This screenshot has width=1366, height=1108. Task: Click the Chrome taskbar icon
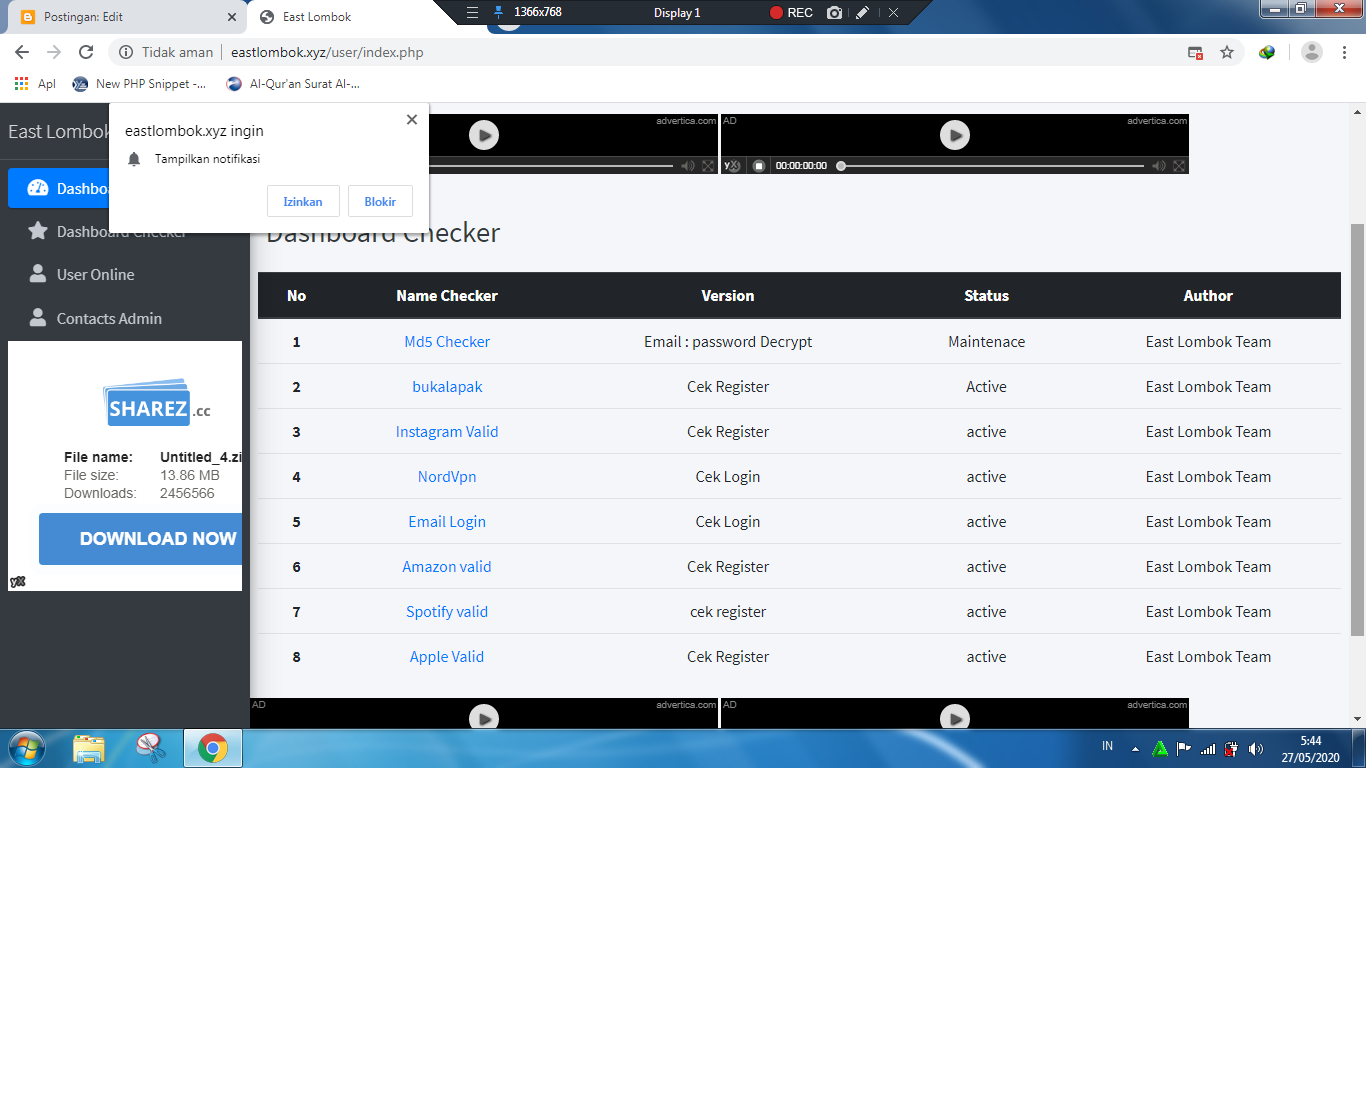tap(213, 748)
